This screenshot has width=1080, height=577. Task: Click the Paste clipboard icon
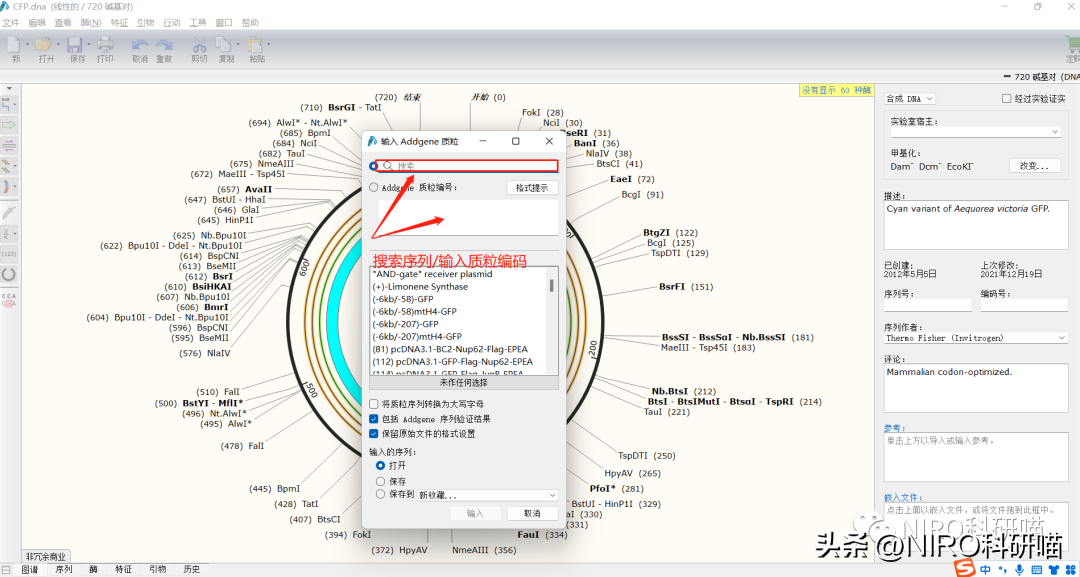tap(256, 45)
